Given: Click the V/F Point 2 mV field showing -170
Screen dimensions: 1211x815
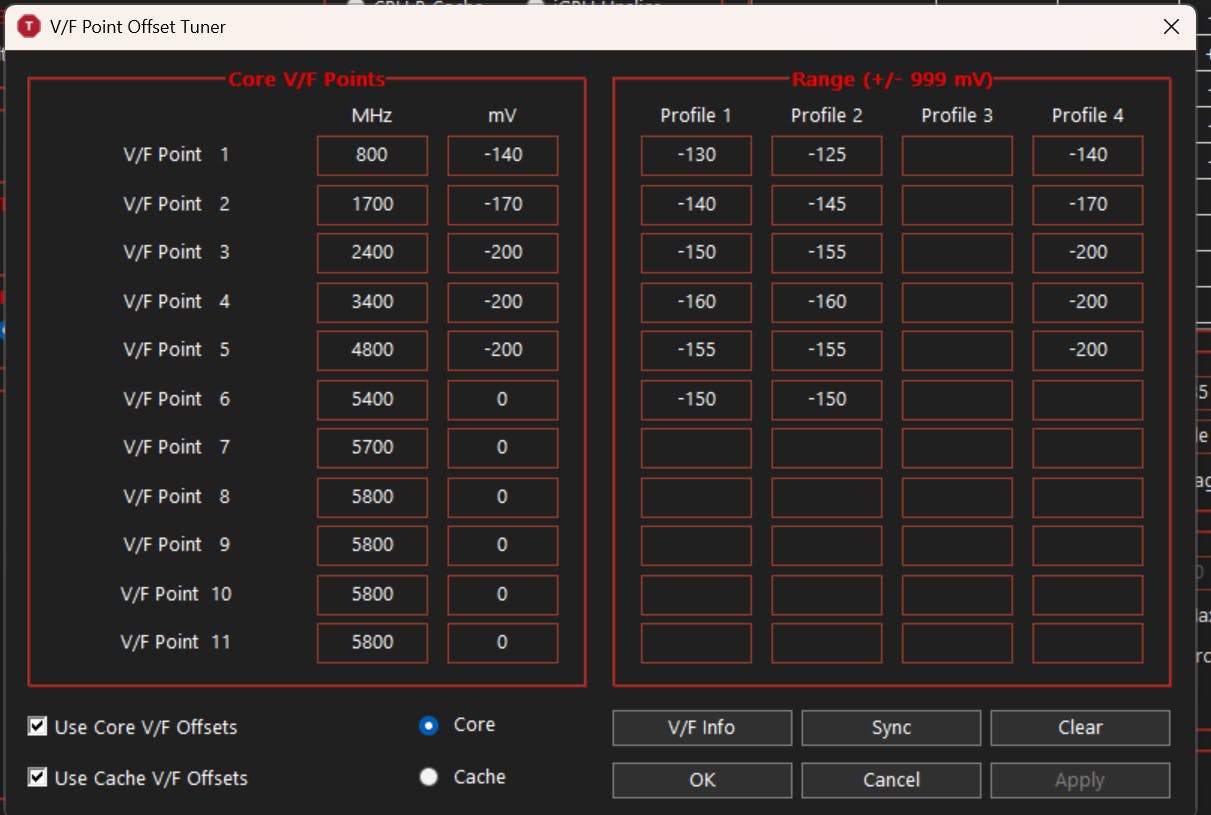Looking at the screenshot, I should click(x=502, y=204).
